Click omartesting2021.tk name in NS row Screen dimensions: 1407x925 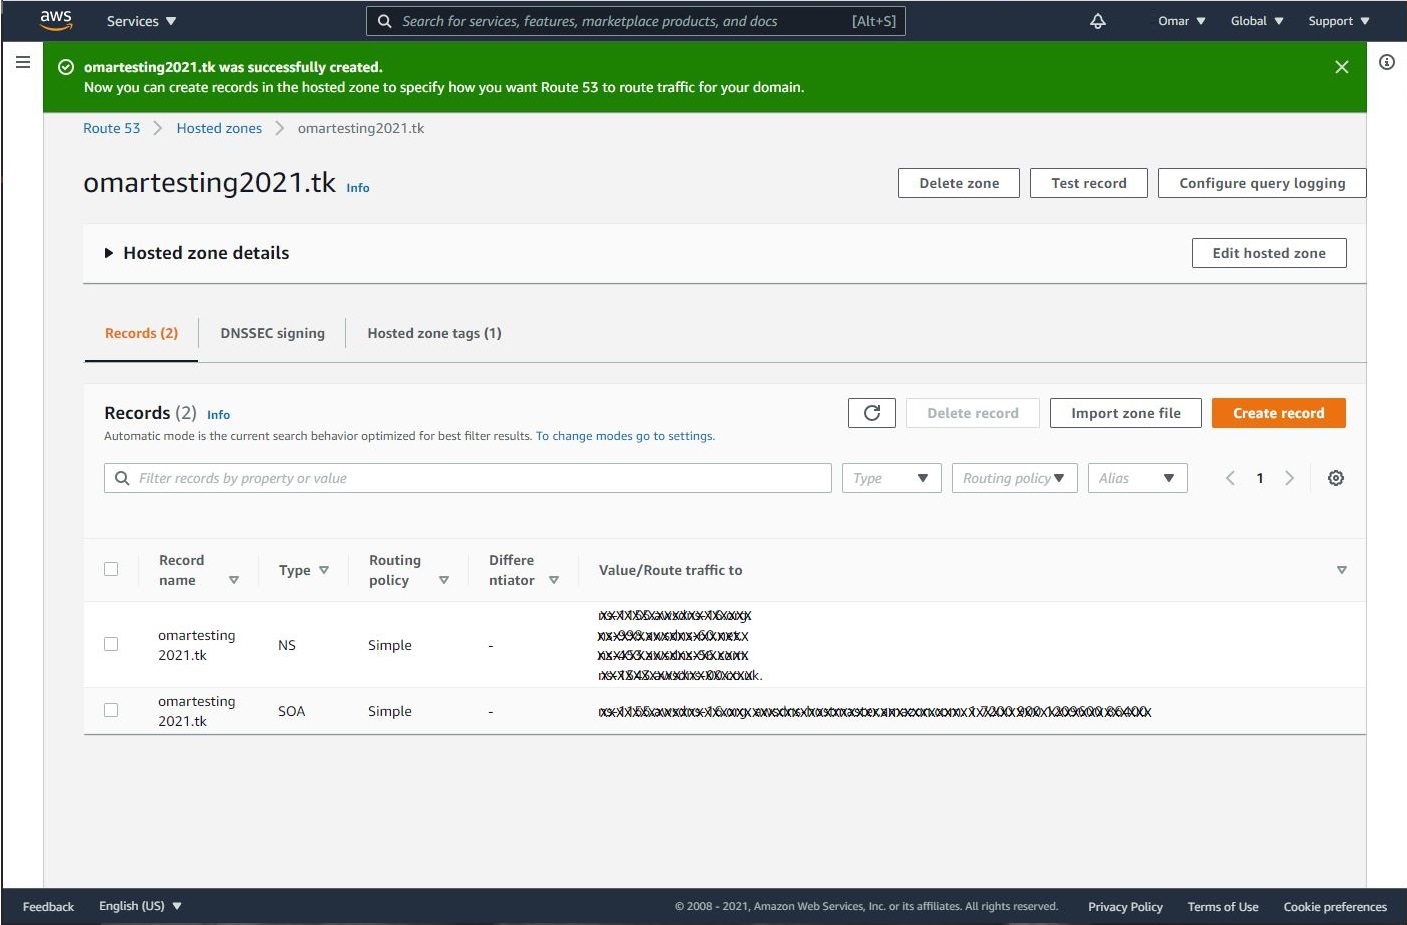(x=197, y=645)
